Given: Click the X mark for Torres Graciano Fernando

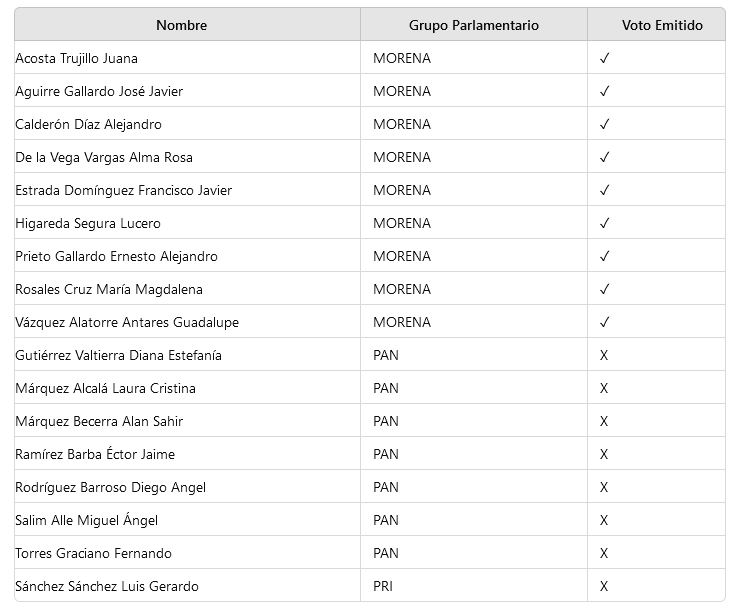Looking at the screenshot, I should coord(604,553).
